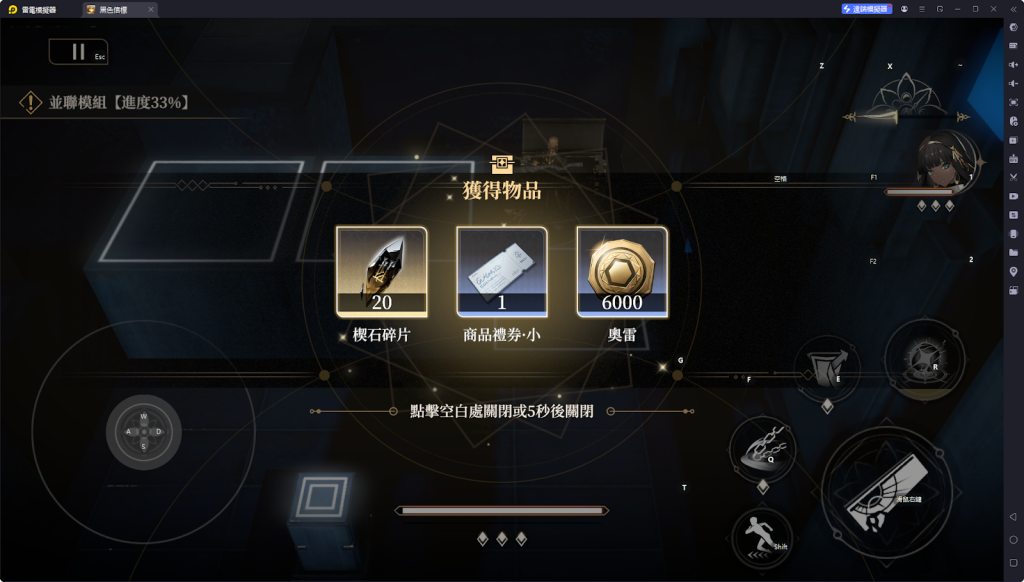Switch to the 黑色信標 app tab
The height and width of the screenshot is (582, 1024).
click(x=120, y=9)
